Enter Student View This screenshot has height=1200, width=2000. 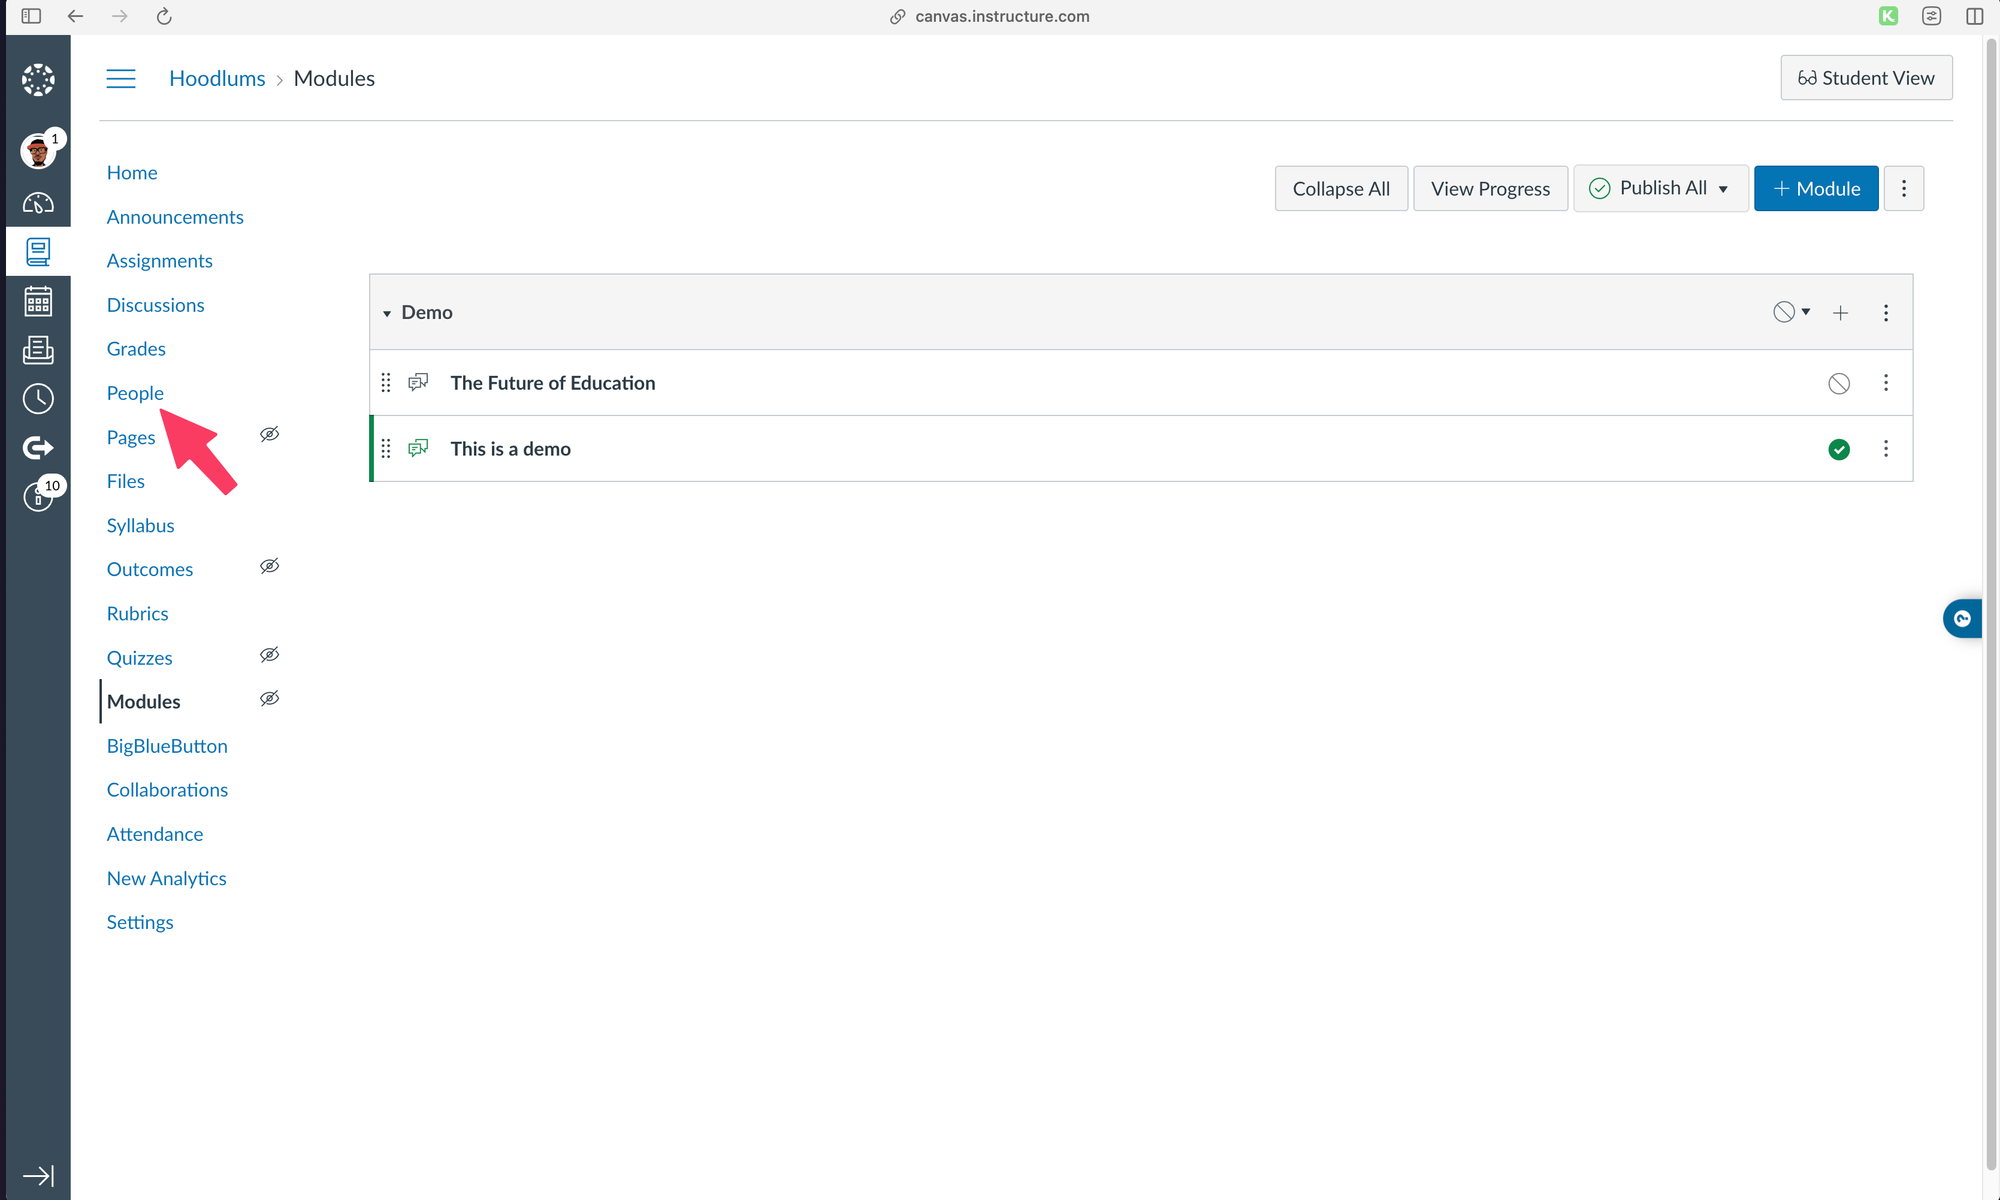click(1865, 78)
